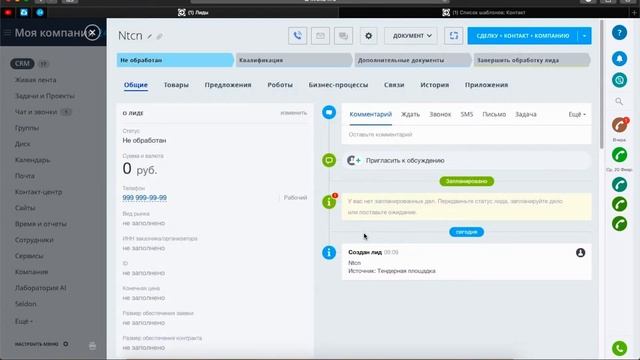Viewport: 640px width, 360px height.
Task: Expand the arrow beside Сделку + контакт + компанию
Action: click(584, 36)
